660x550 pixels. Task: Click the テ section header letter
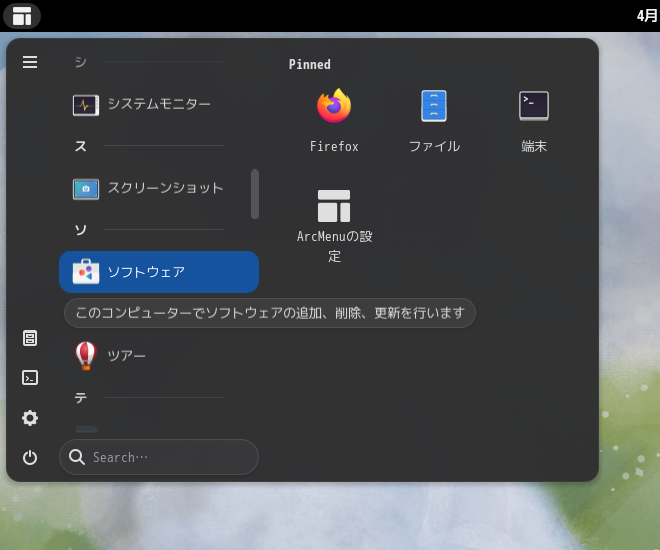coord(80,398)
